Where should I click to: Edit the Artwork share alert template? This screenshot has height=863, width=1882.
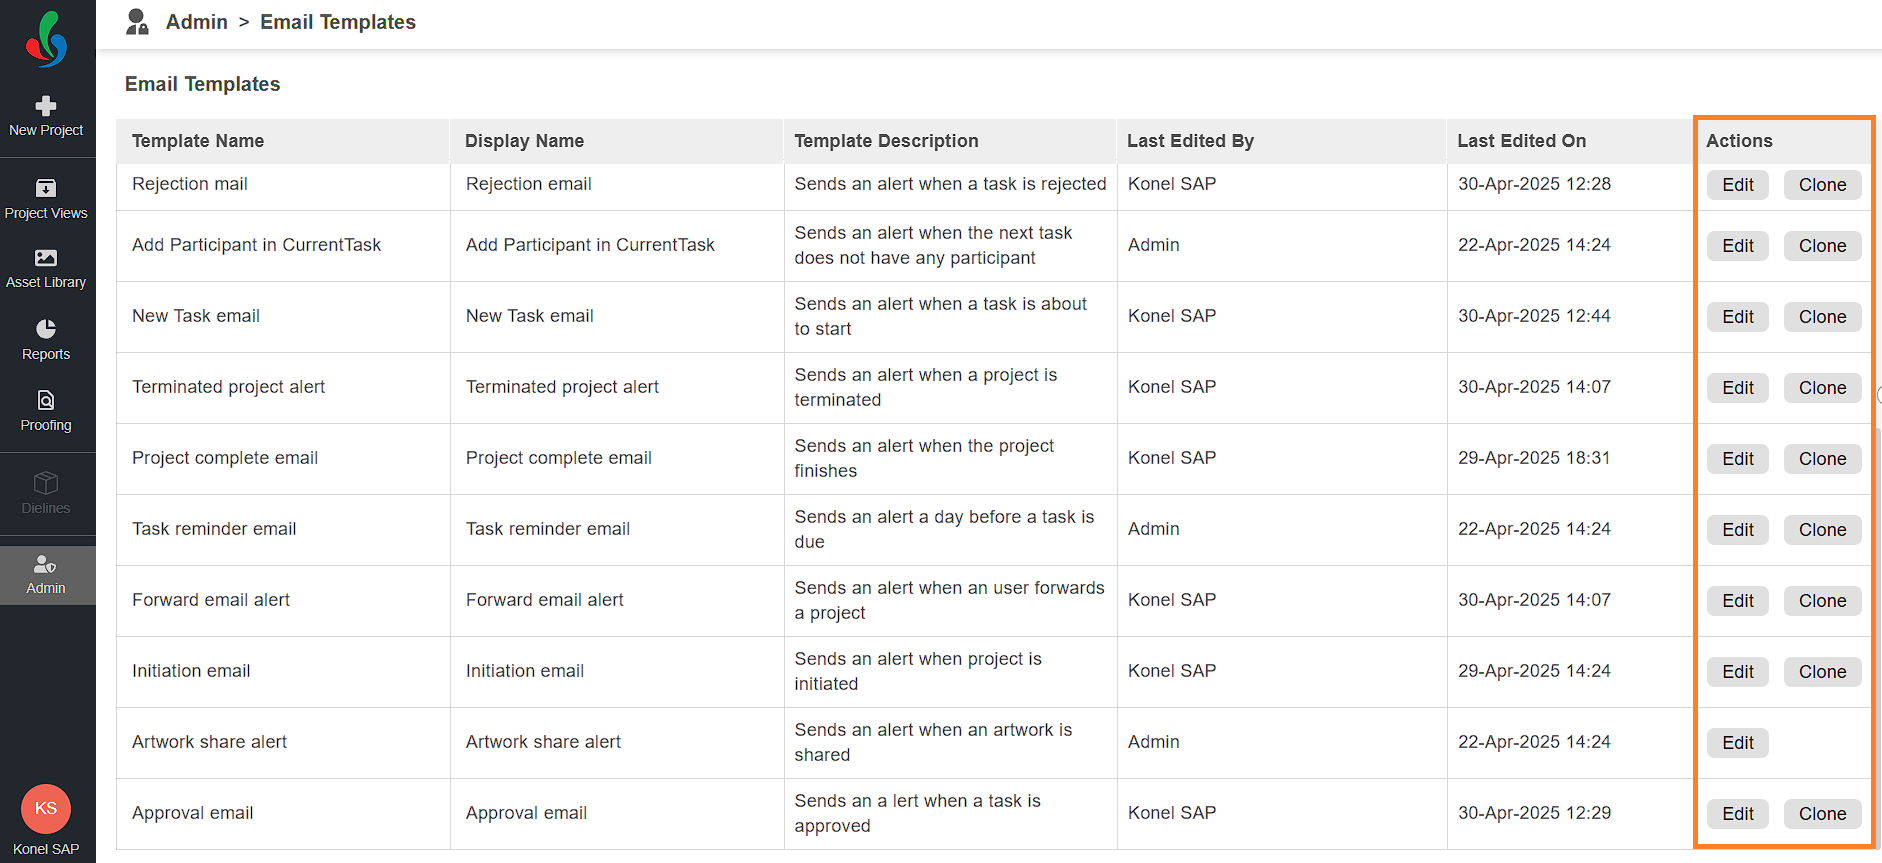pyautogui.click(x=1738, y=743)
